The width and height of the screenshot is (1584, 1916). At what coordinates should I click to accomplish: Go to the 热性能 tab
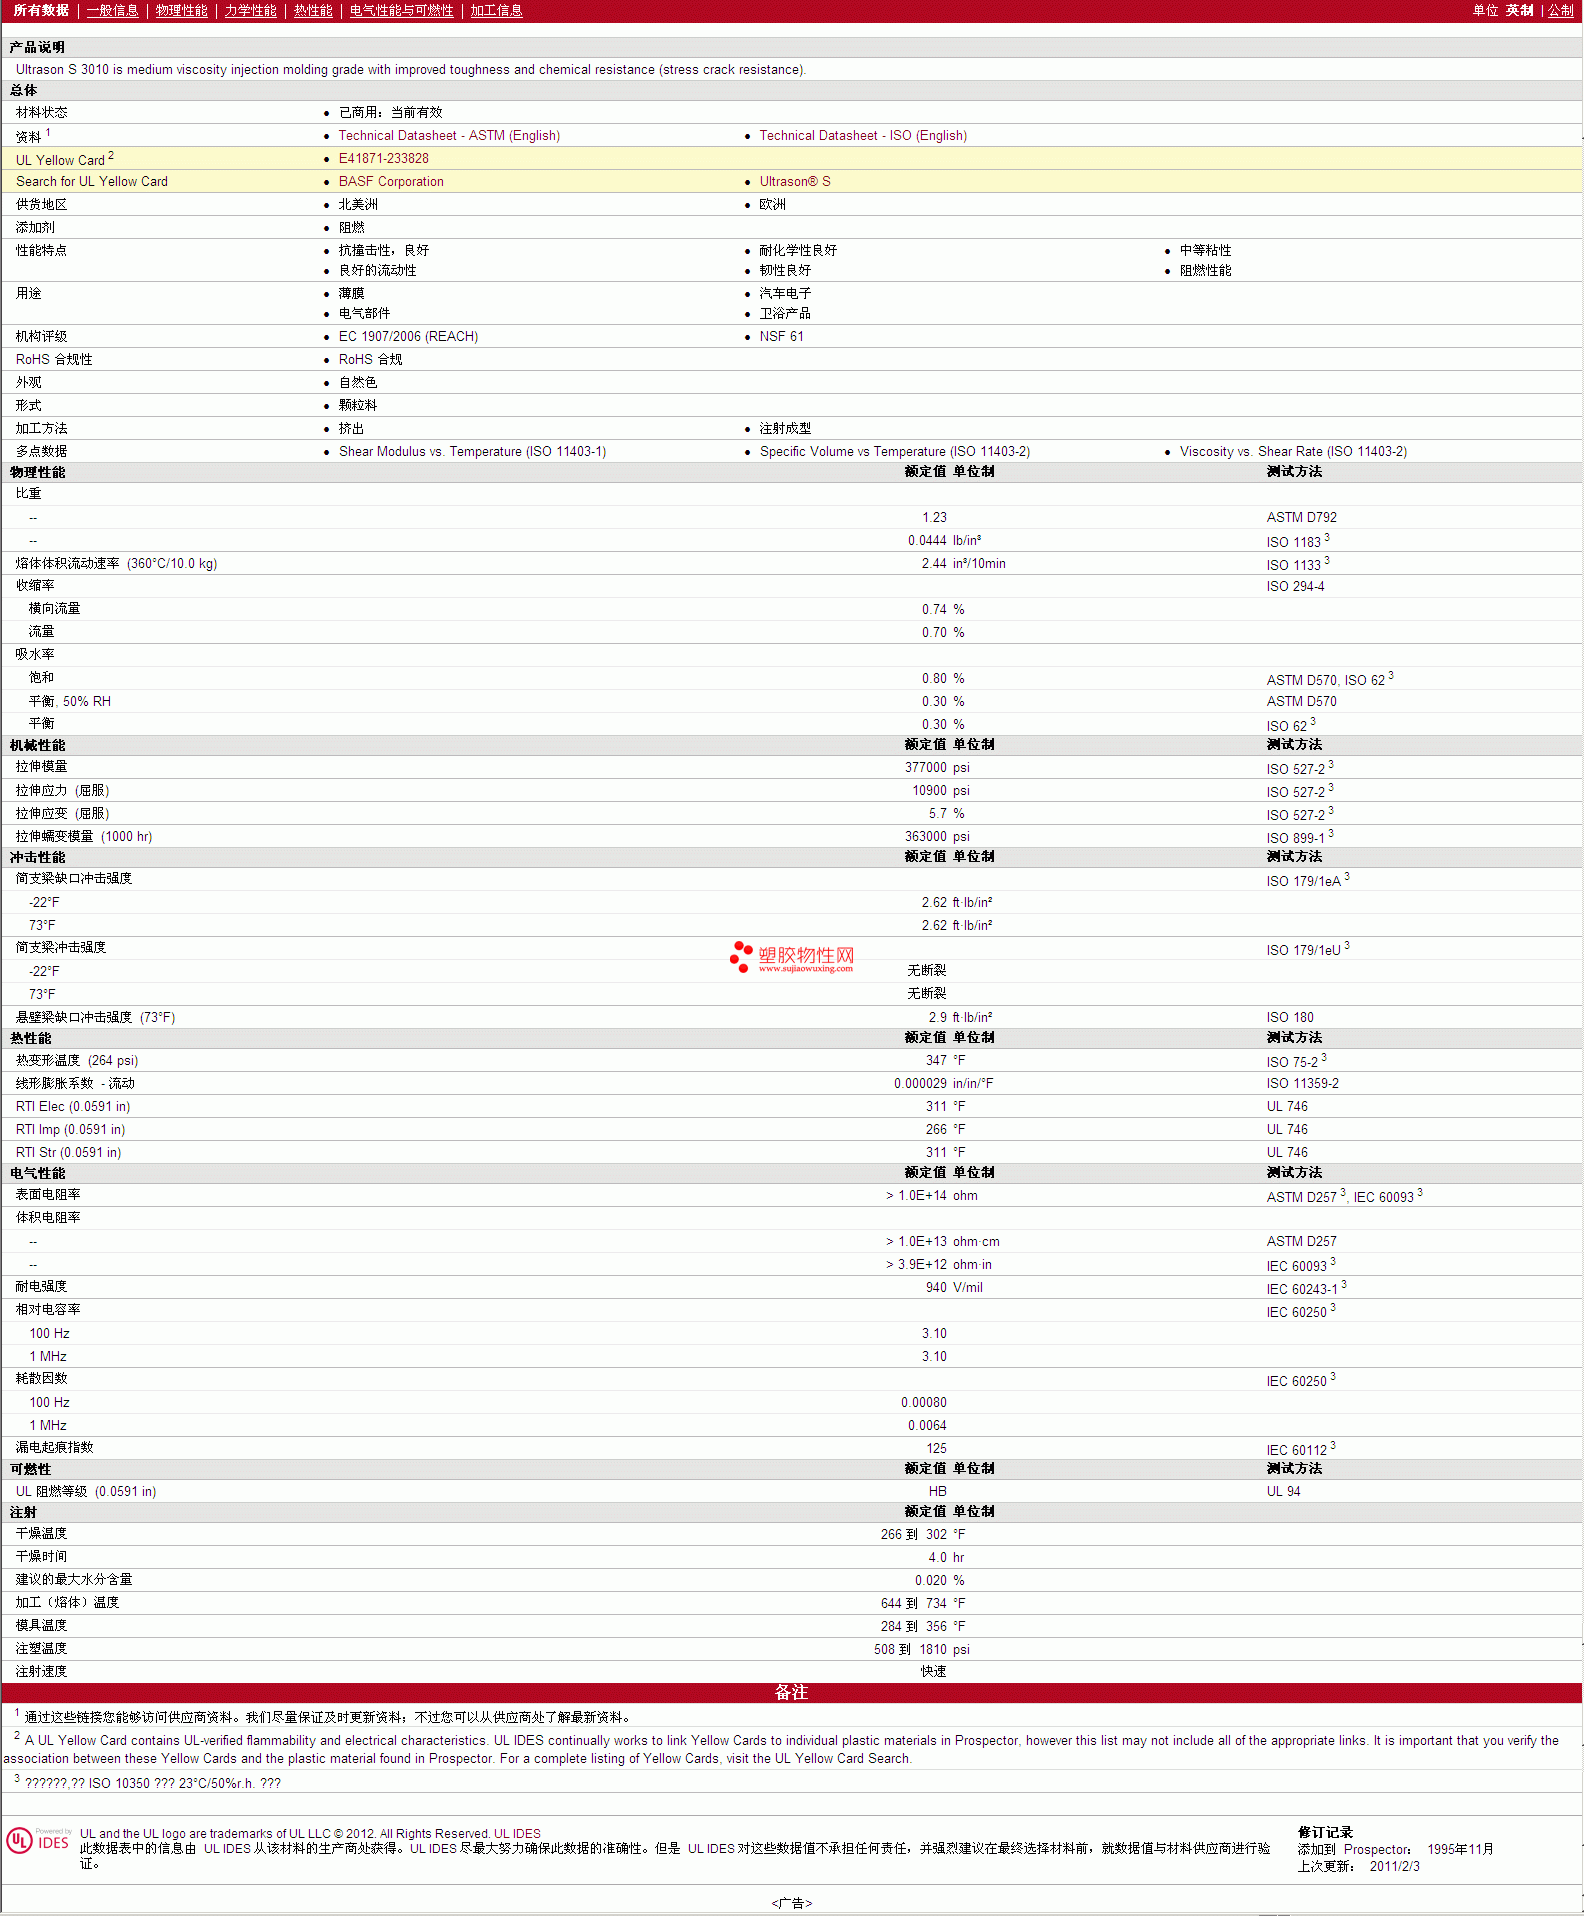(x=313, y=10)
